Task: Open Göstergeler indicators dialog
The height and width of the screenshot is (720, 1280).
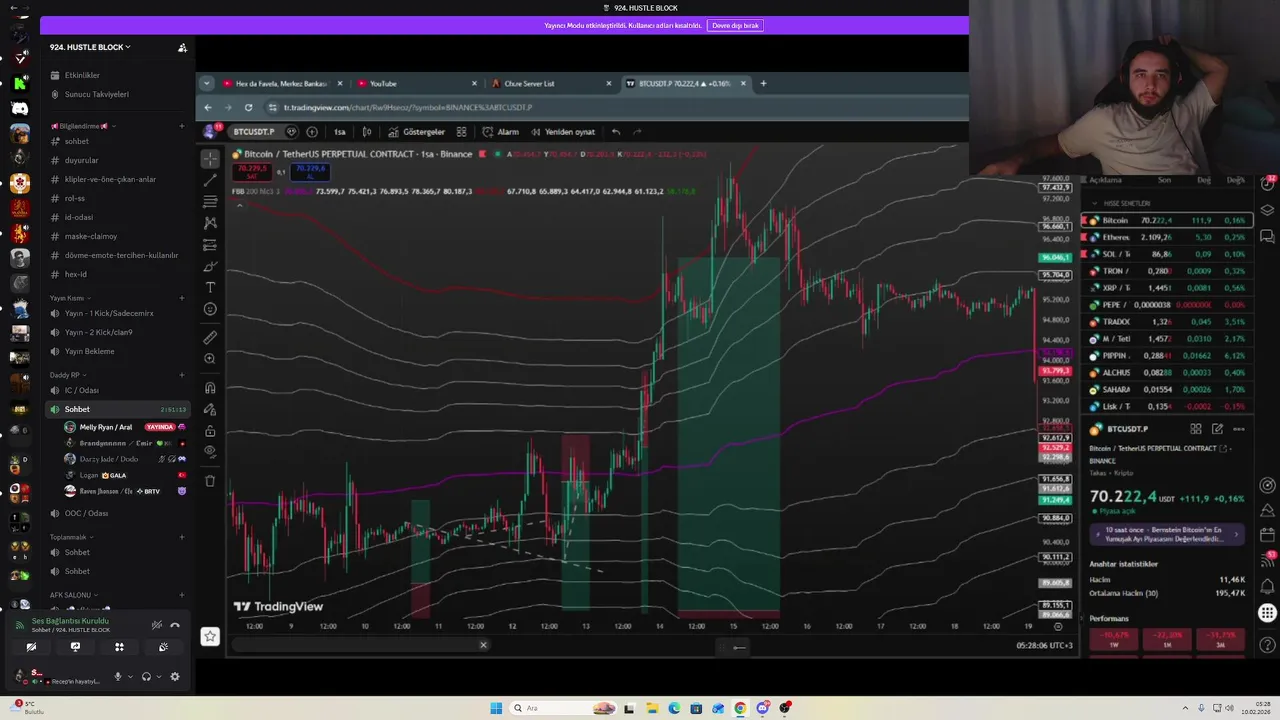Action: [x=416, y=131]
